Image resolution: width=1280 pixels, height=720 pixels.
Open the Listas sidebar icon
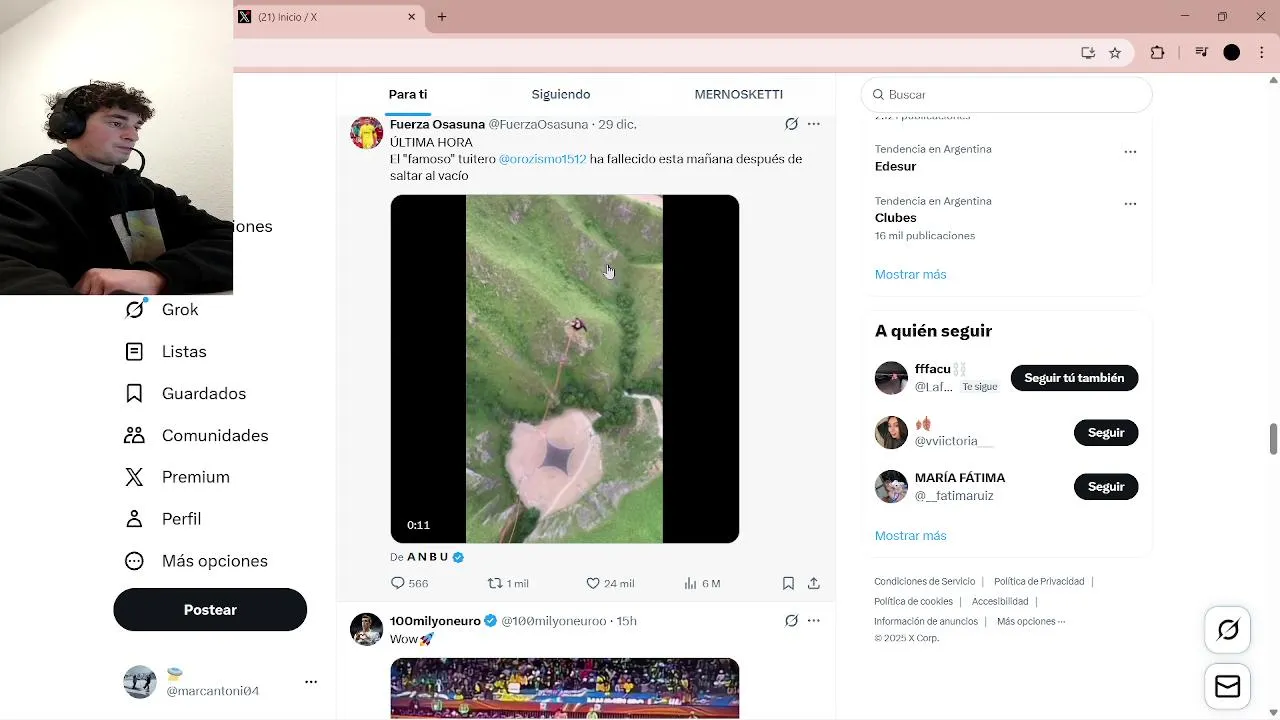point(134,351)
